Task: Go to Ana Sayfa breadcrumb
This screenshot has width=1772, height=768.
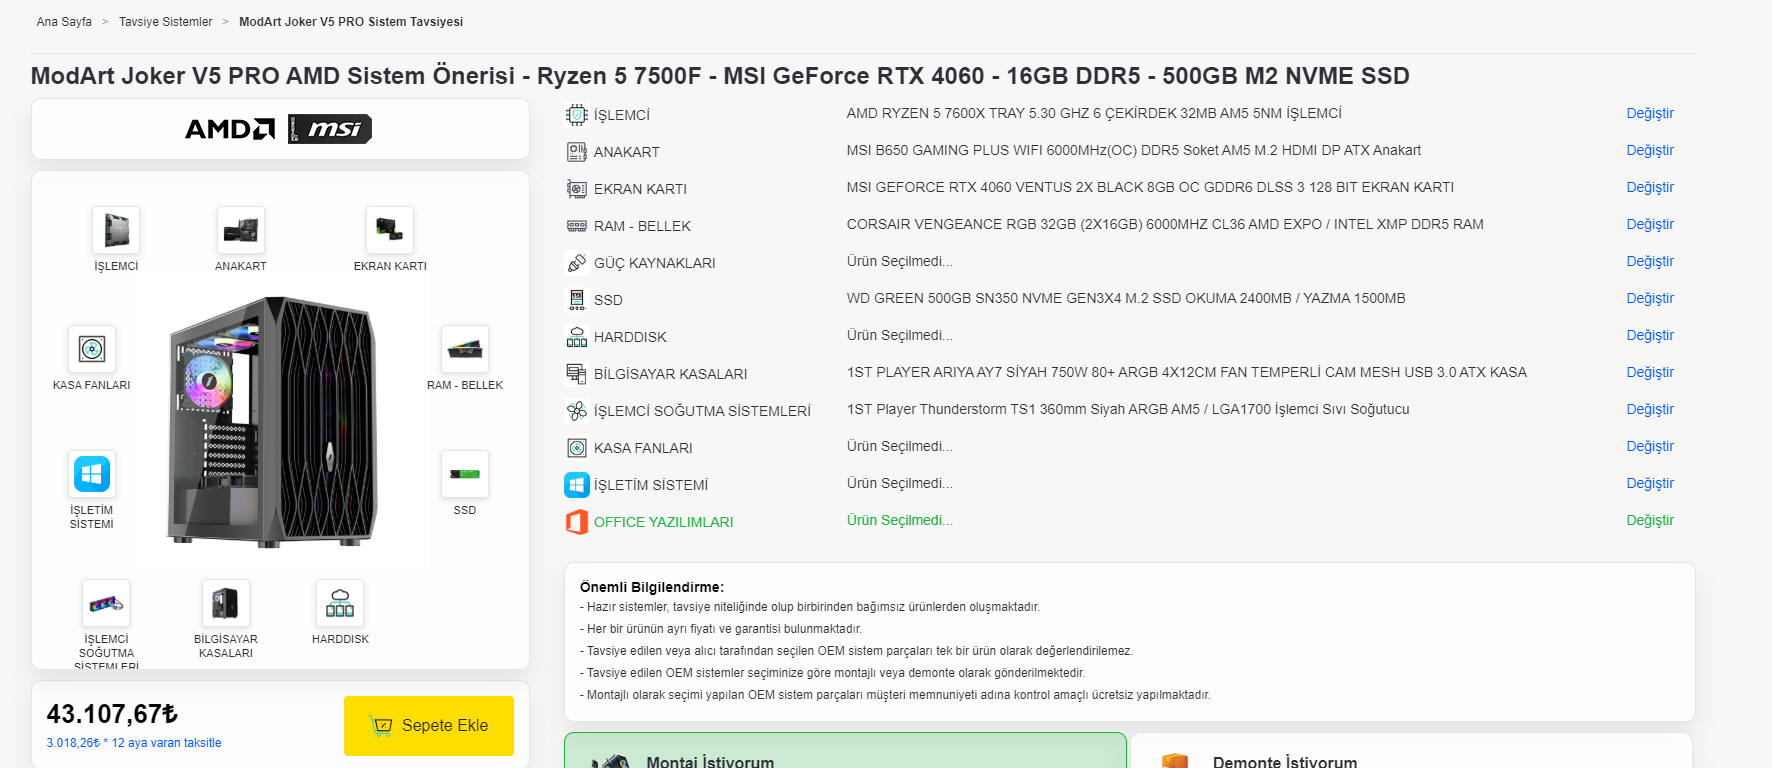Action: tap(64, 22)
